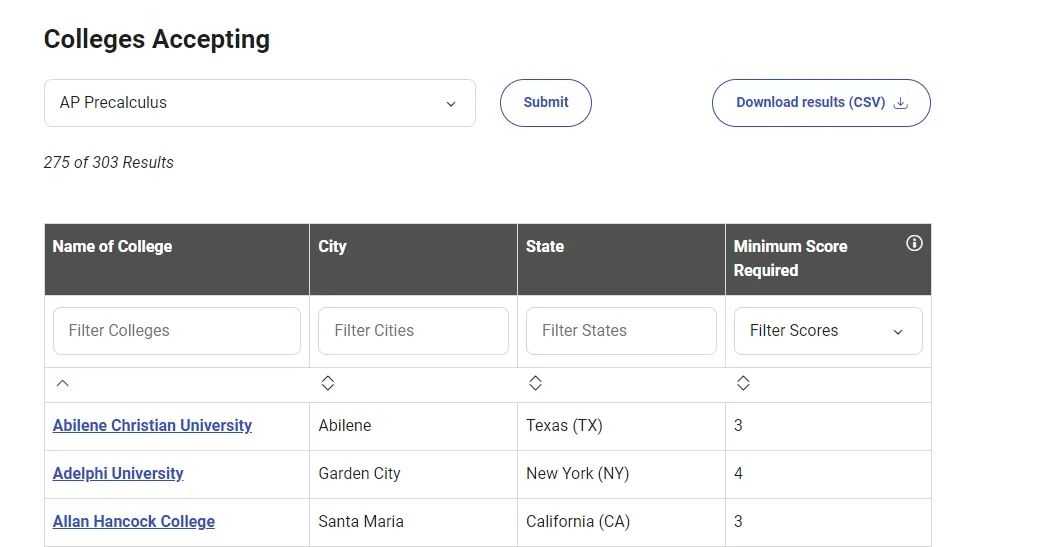This screenshot has width=1054, height=547.
Task: Select the Garden City cell
Action: coord(359,474)
